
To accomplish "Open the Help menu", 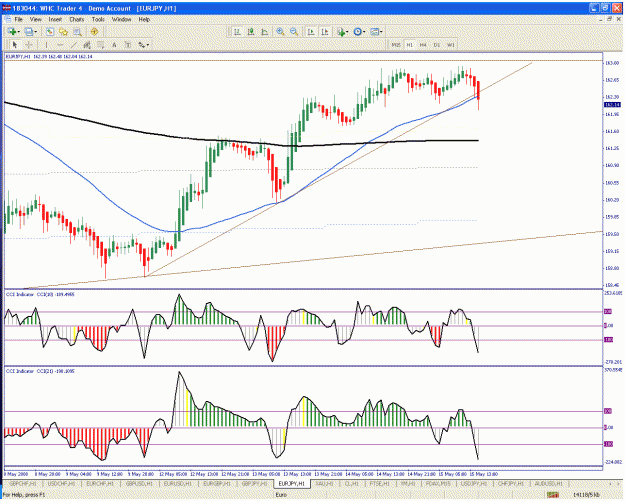I will point(144,19).
